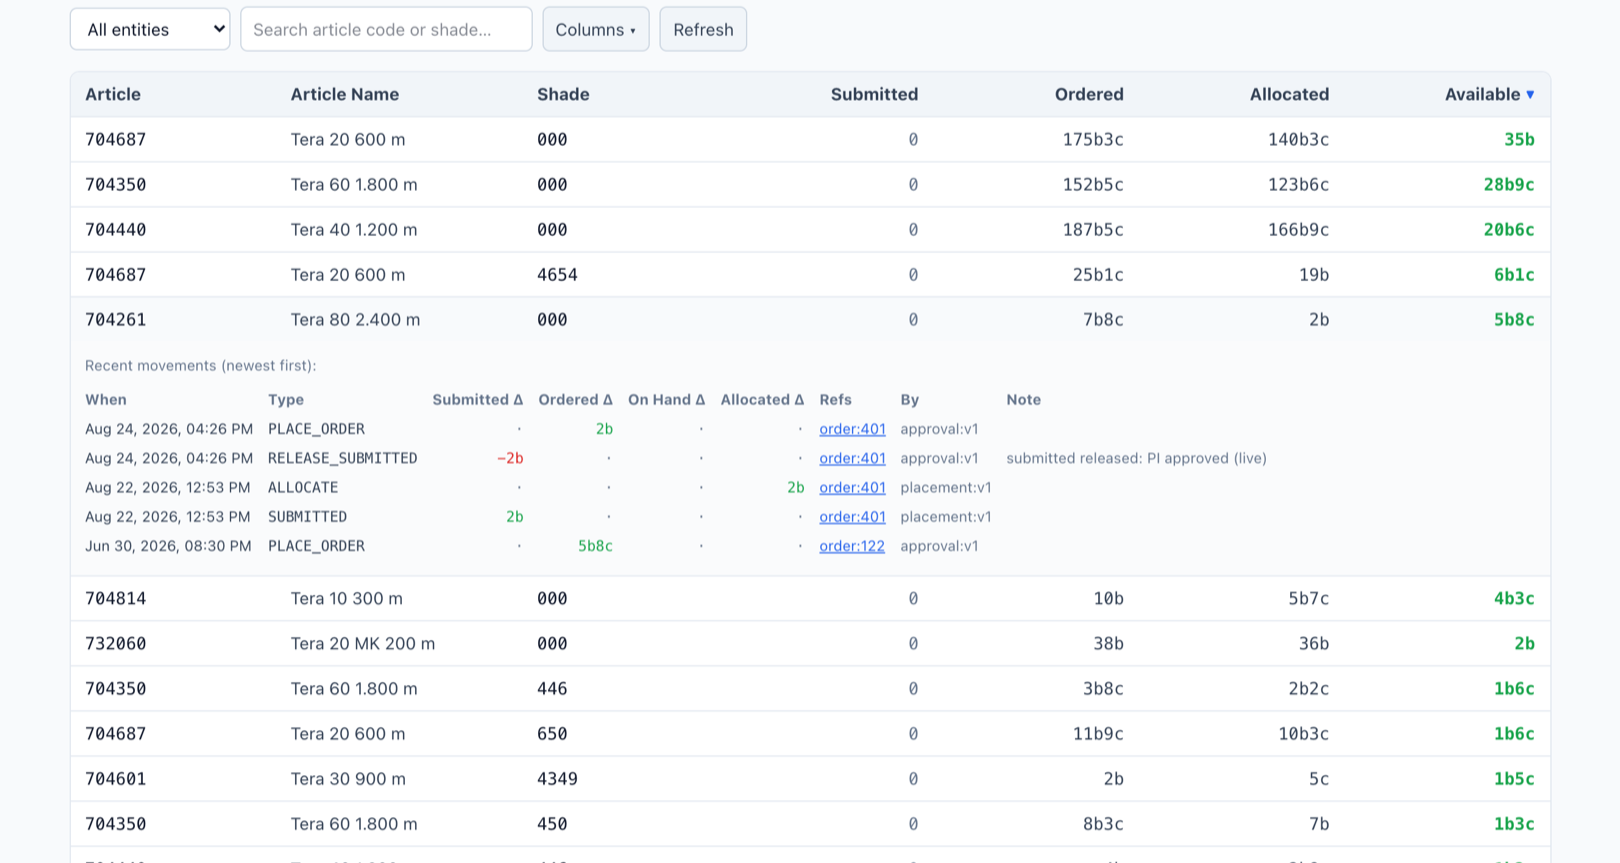This screenshot has width=1620, height=863.
Task: Click shade 446 cell
Action: click(x=552, y=688)
